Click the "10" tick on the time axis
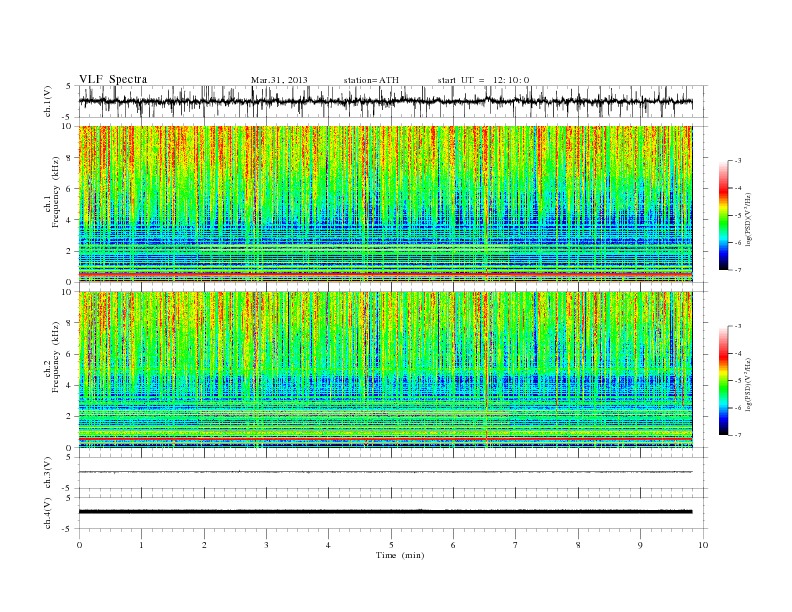 [x=703, y=545]
